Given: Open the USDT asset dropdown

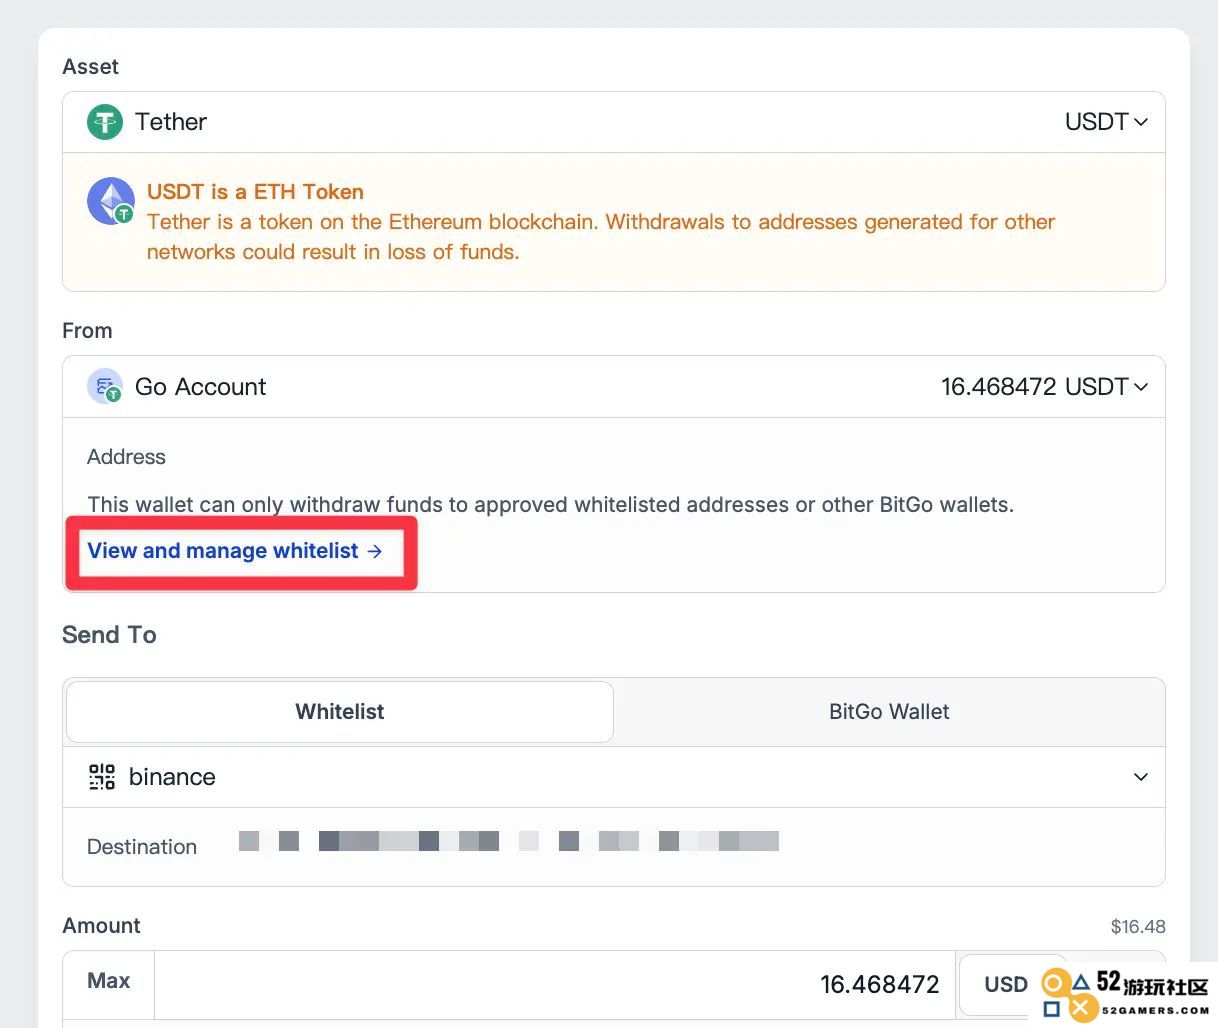Looking at the screenshot, I should 1106,122.
